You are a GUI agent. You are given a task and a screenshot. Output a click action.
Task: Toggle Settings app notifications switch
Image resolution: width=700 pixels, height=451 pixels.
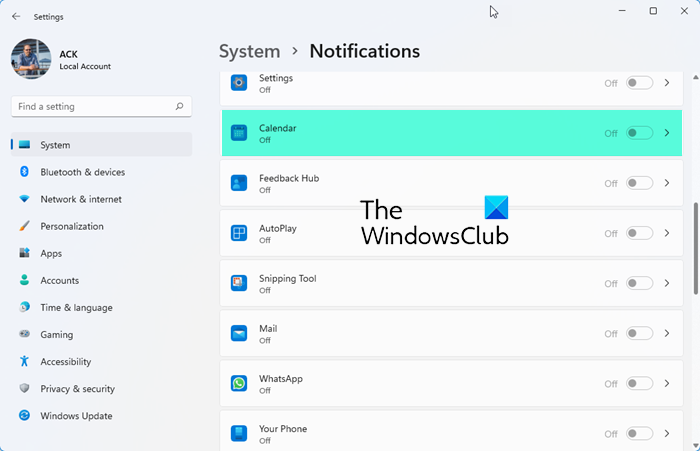tap(639, 83)
